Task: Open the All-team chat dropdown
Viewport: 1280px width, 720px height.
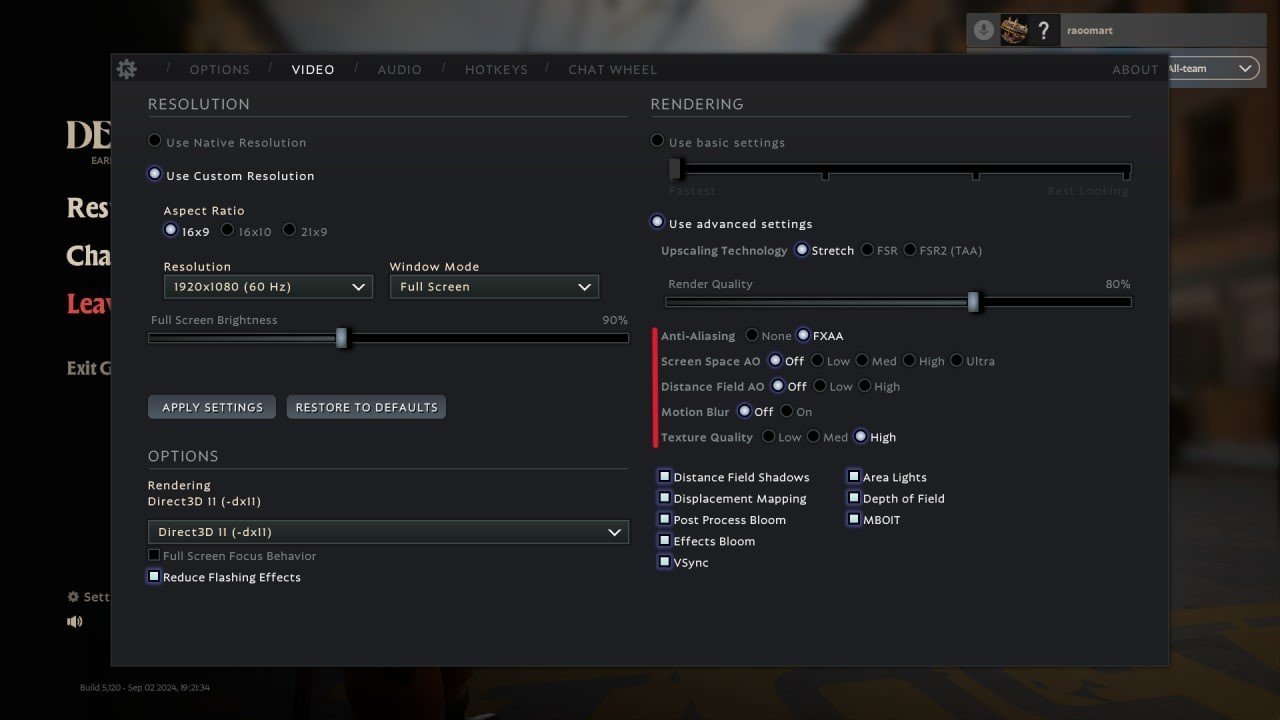Action: (x=1212, y=68)
